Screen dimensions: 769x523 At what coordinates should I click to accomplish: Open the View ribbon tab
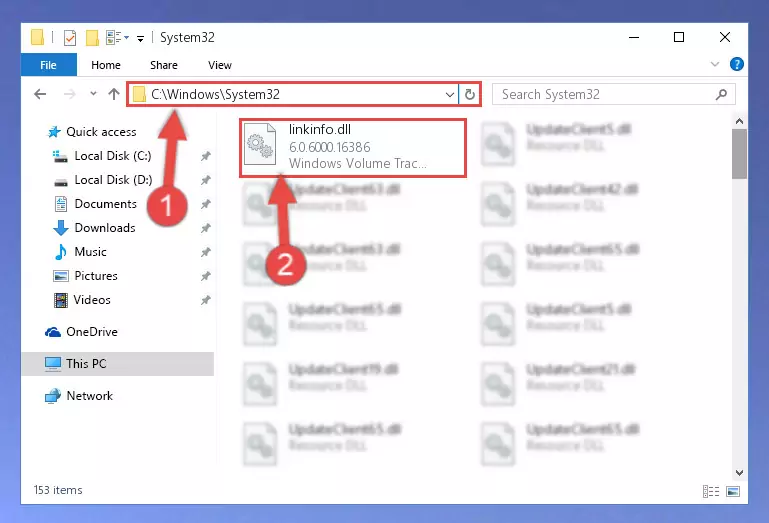click(x=220, y=65)
